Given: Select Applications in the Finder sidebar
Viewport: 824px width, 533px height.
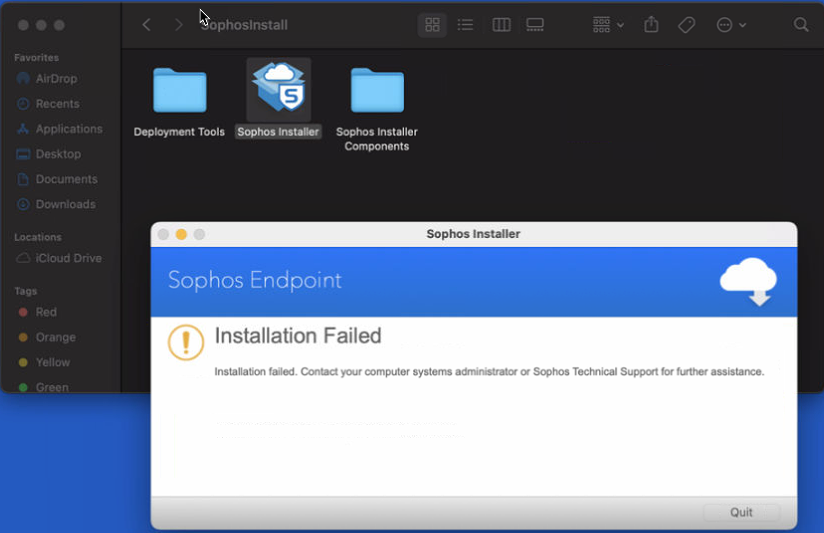Looking at the screenshot, I should tap(69, 129).
